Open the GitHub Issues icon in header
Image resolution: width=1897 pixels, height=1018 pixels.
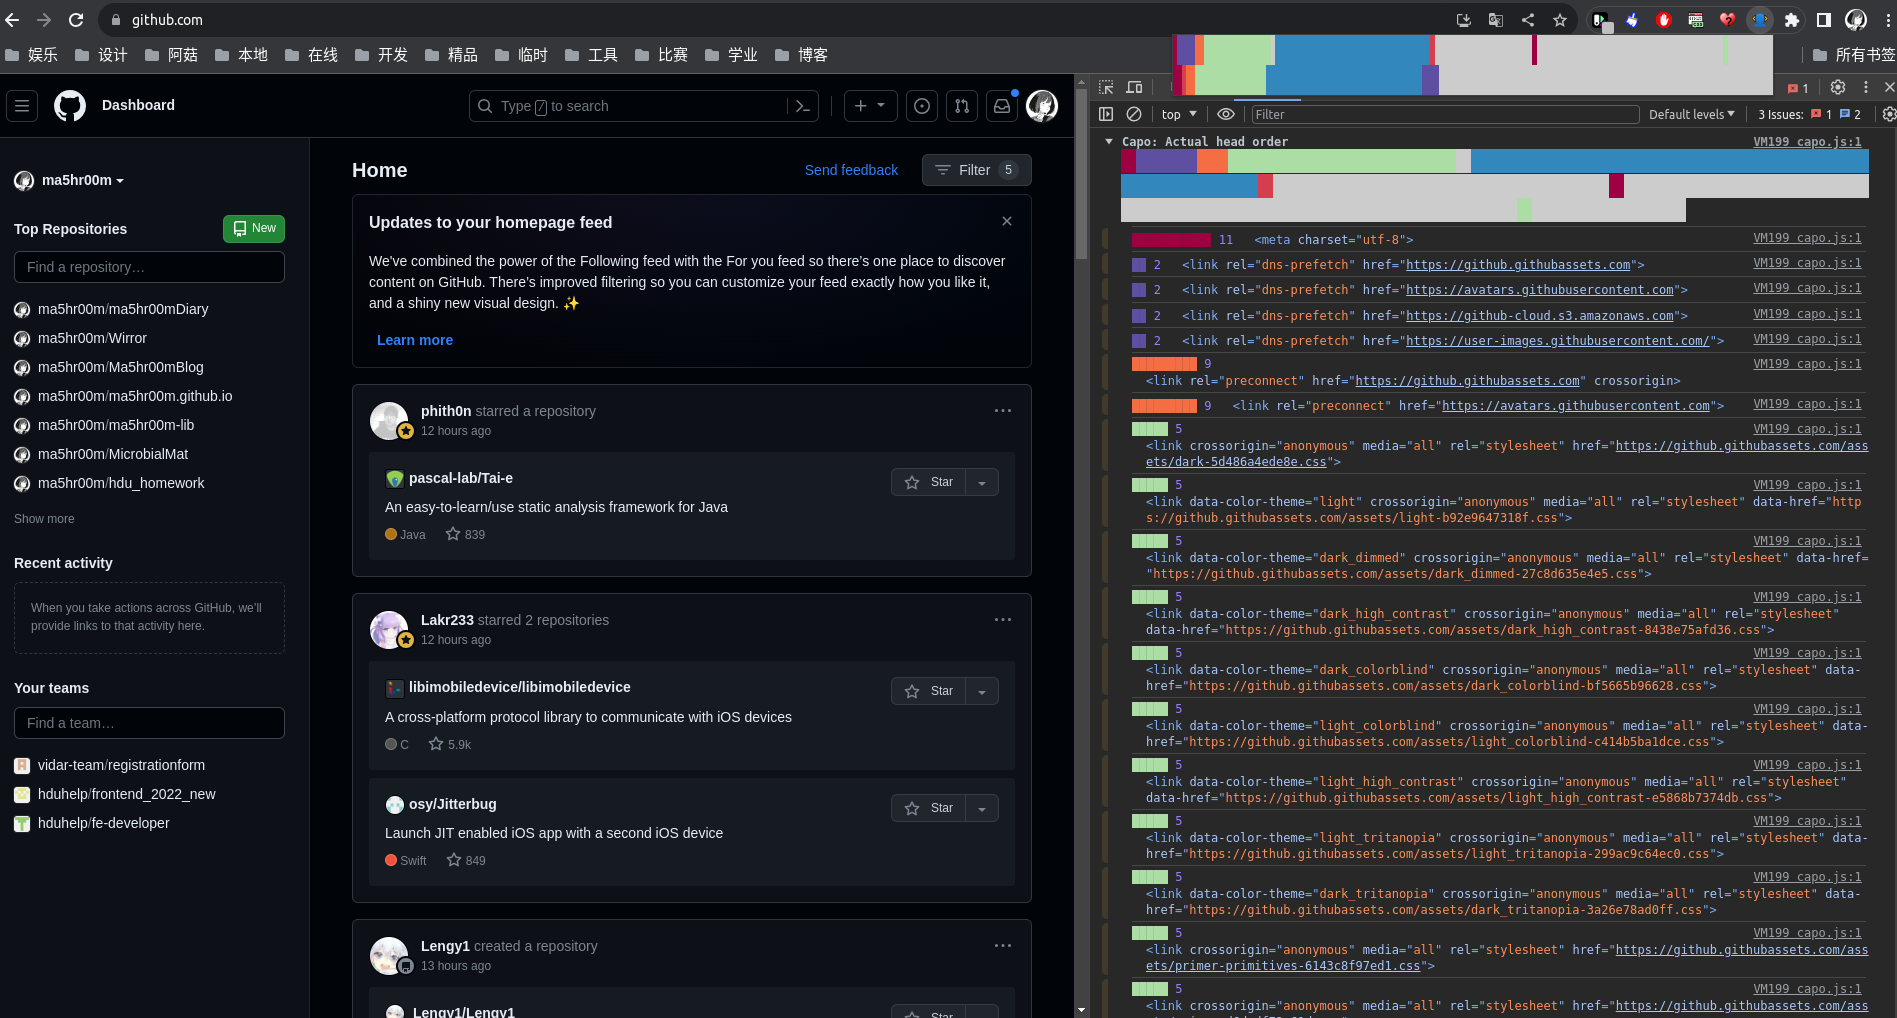922,106
